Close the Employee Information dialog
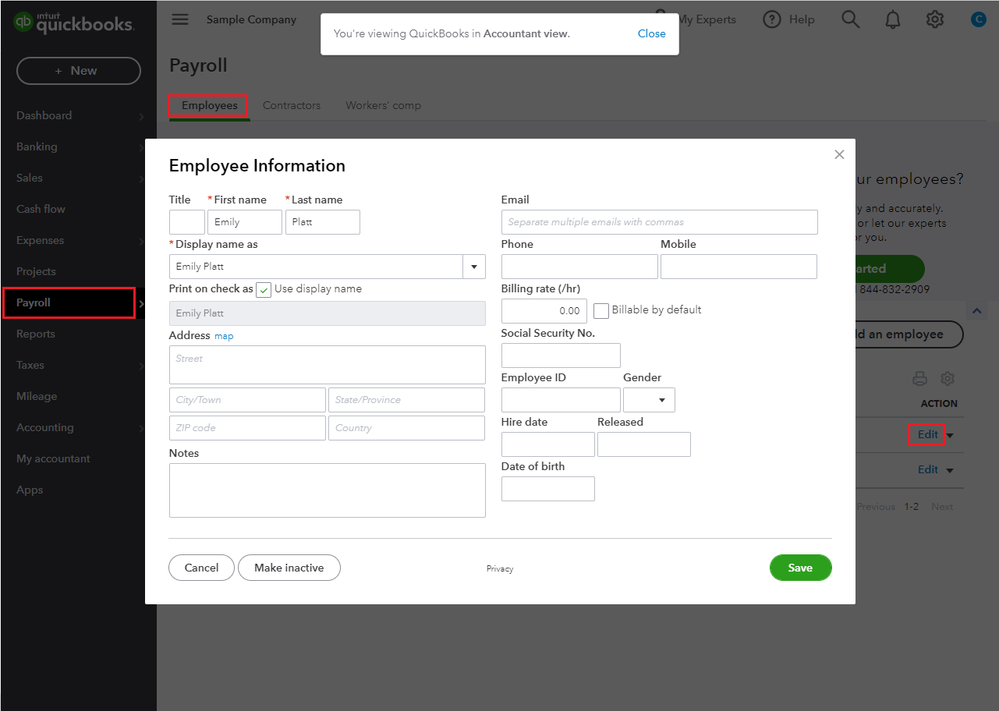Image resolution: width=999 pixels, height=711 pixels. pyautogui.click(x=839, y=154)
